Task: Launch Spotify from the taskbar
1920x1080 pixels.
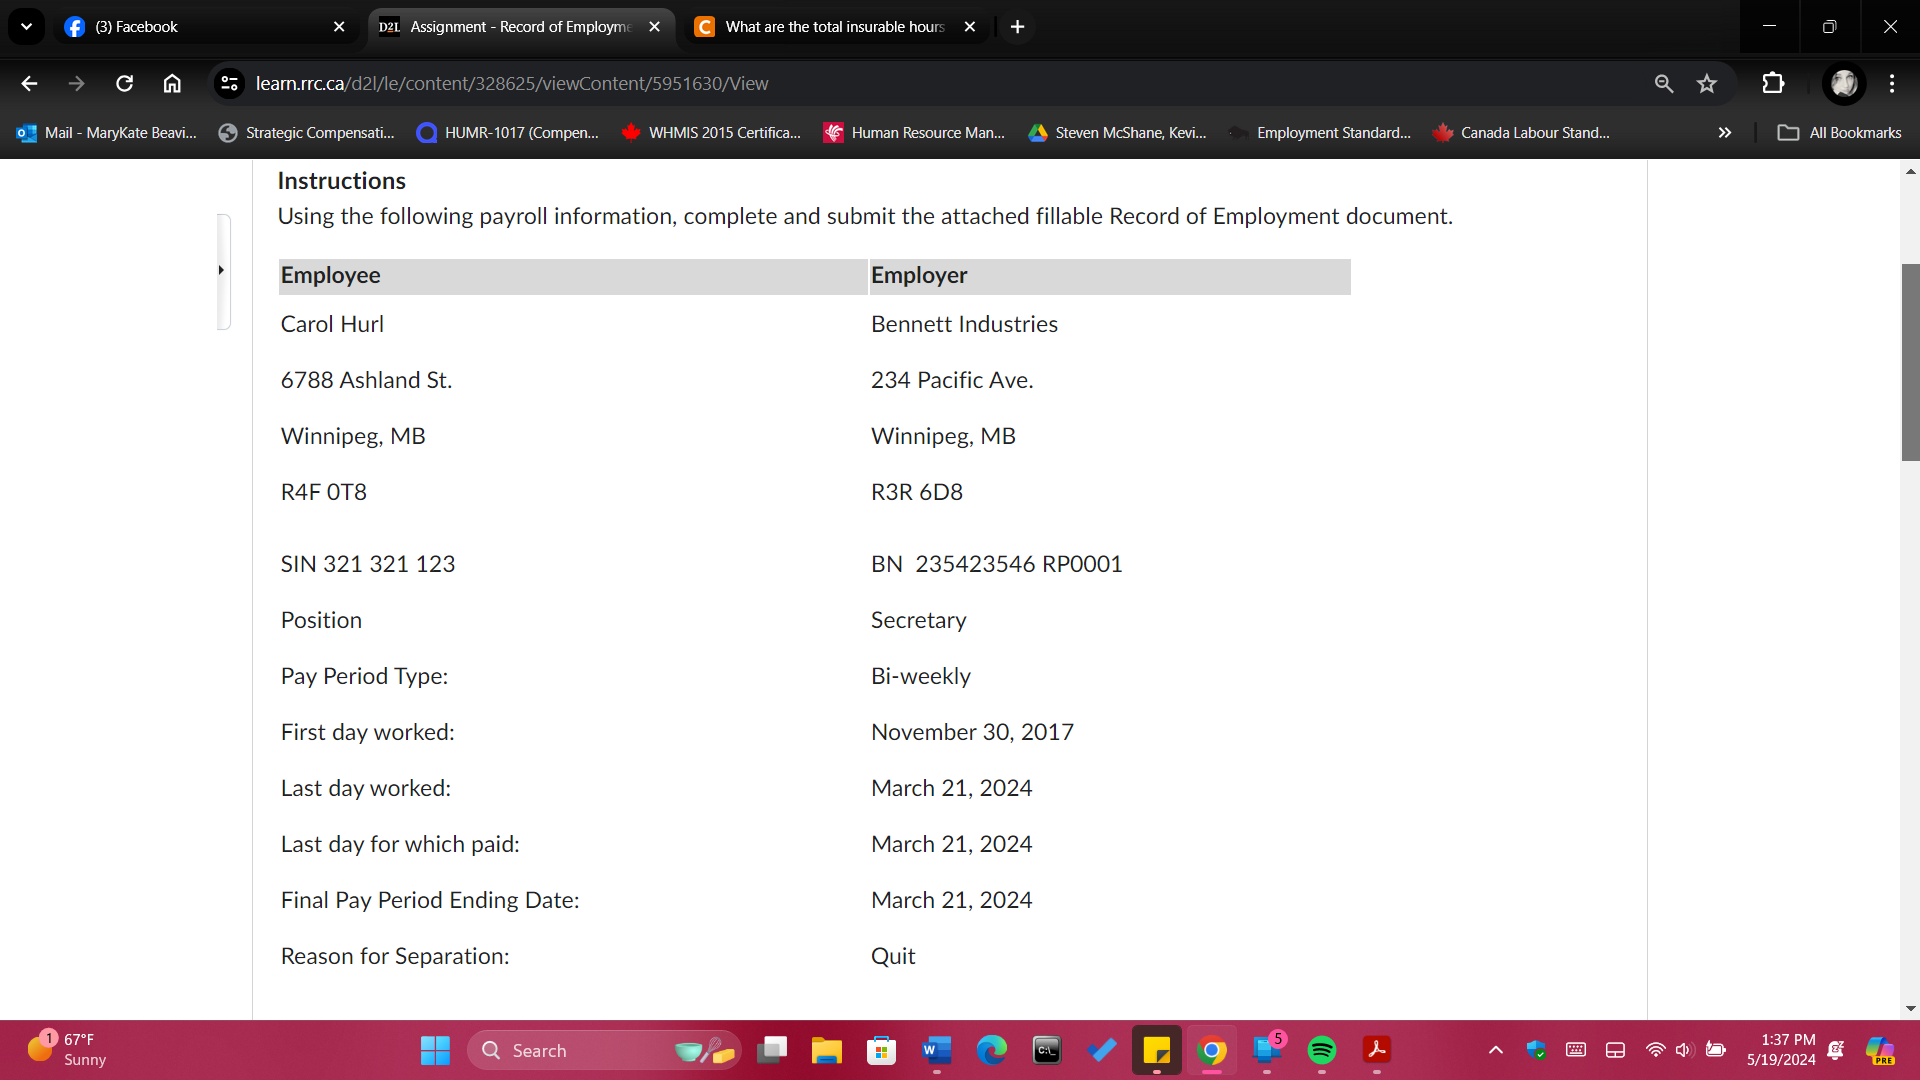Action: pos(1322,1050)
